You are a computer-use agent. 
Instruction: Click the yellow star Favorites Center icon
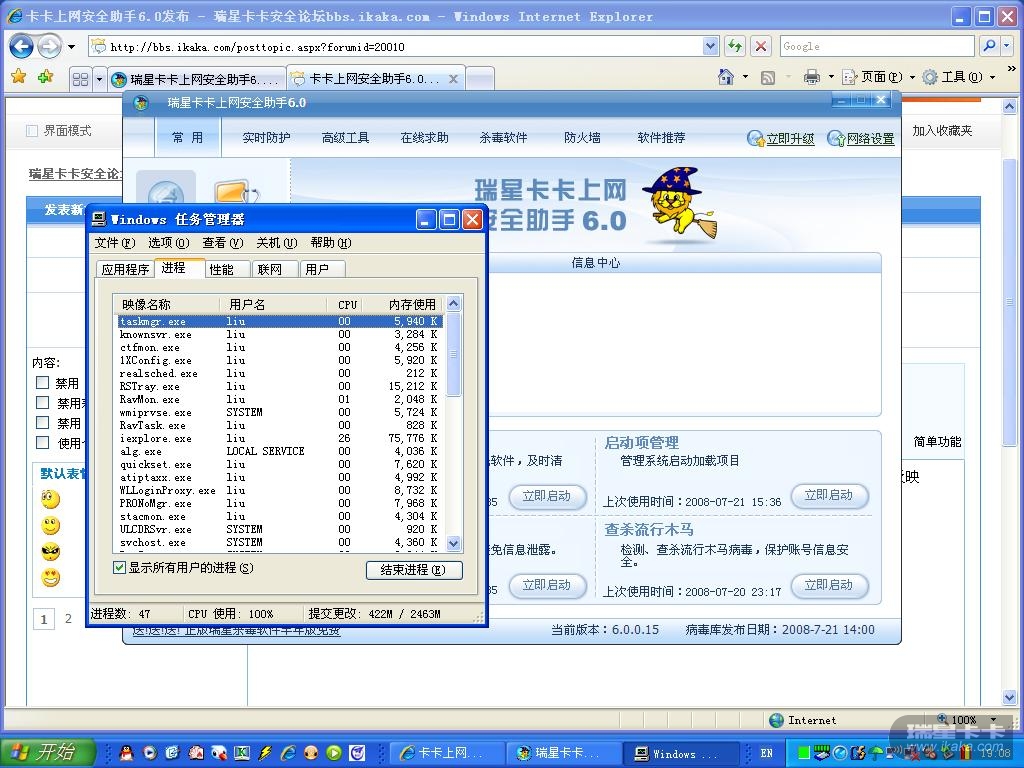click(x=18, y=77)
